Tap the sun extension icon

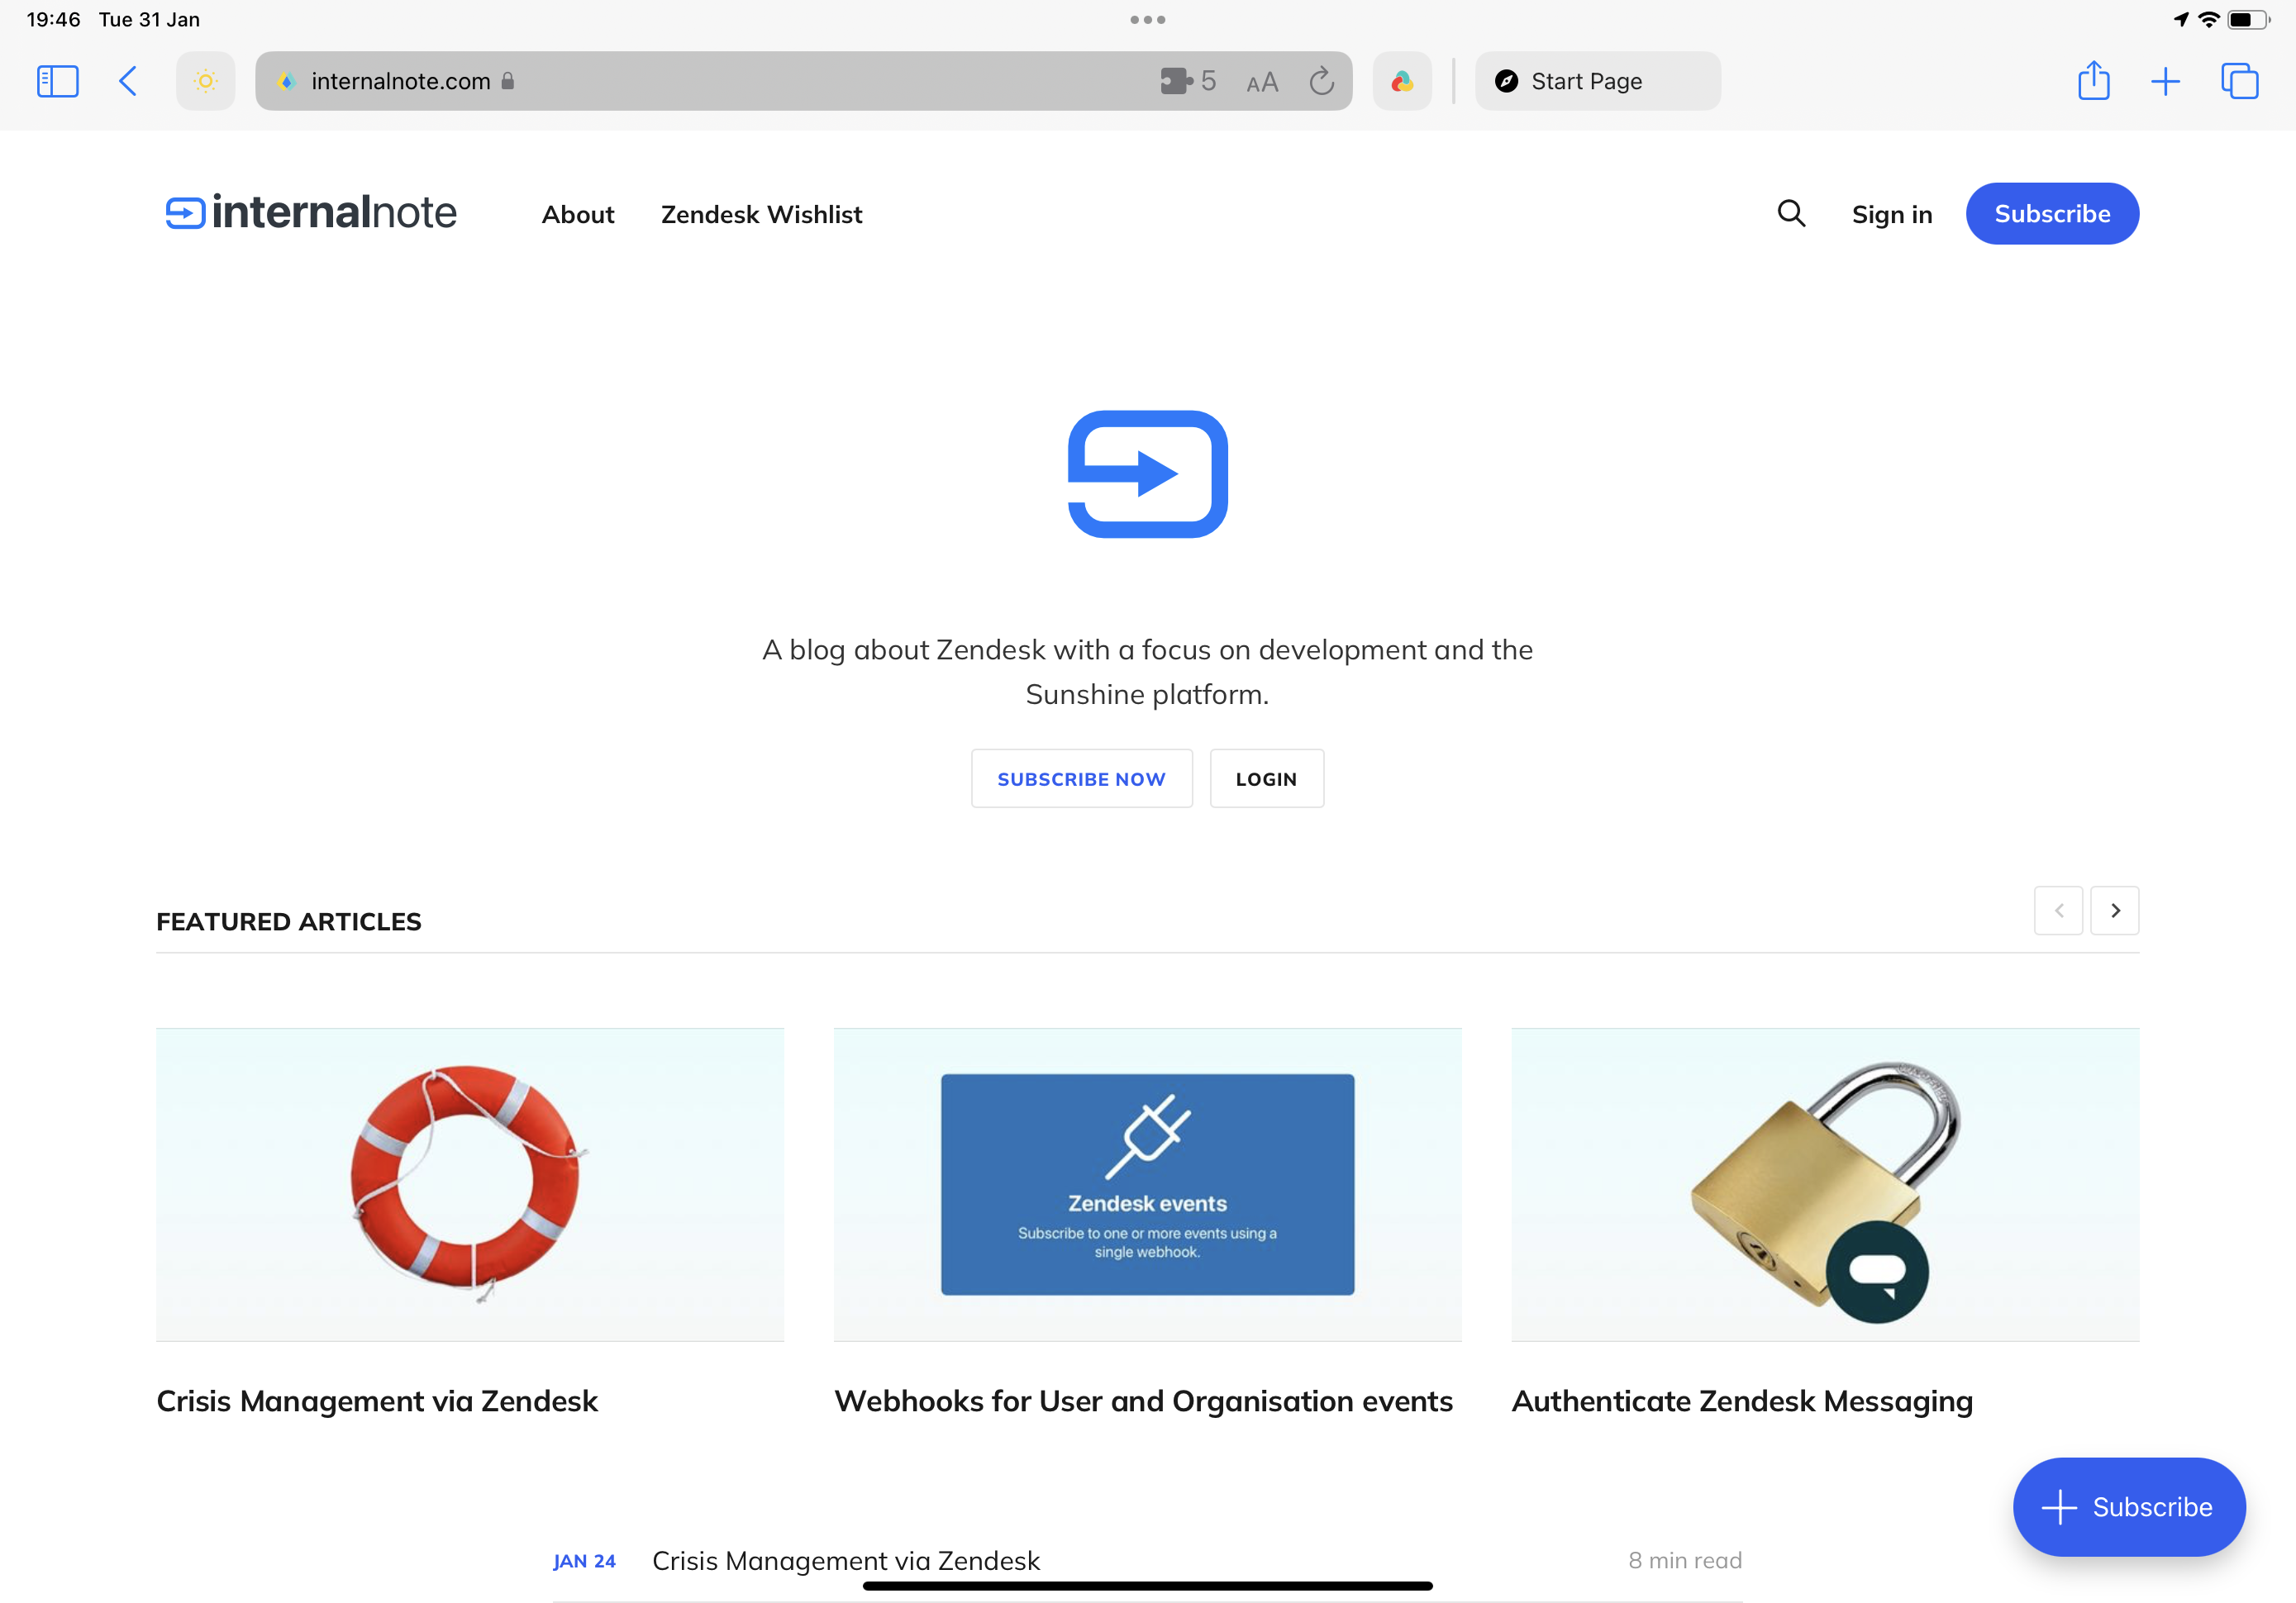(206, 81)
